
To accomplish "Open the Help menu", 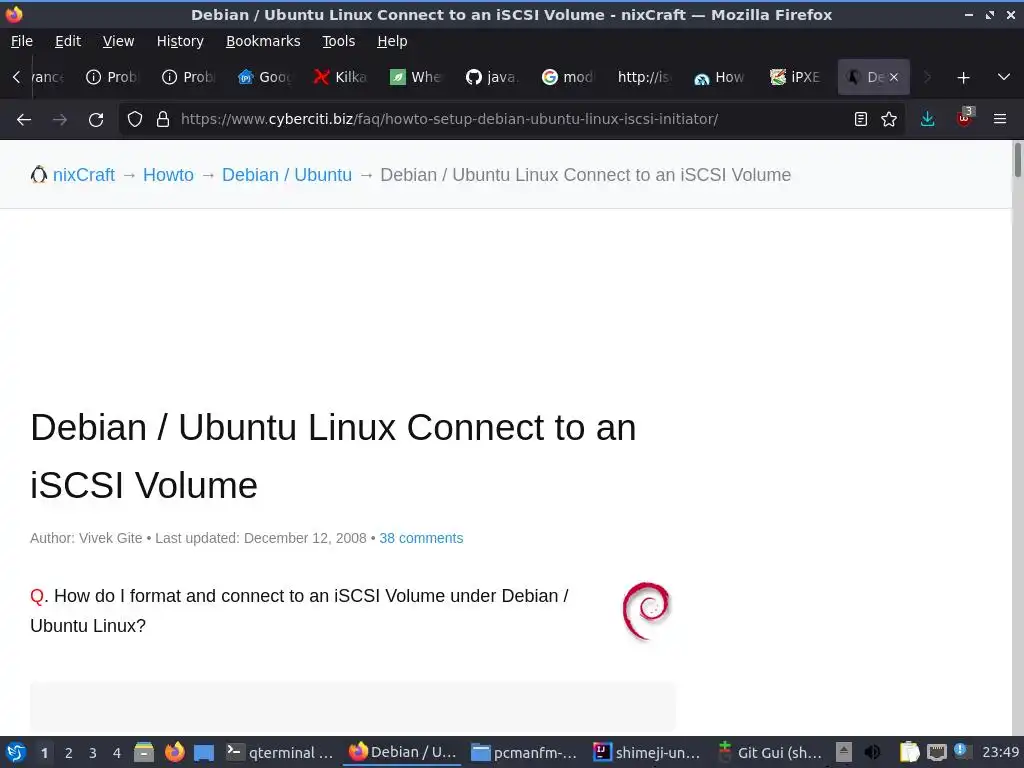I will (392, 41).
